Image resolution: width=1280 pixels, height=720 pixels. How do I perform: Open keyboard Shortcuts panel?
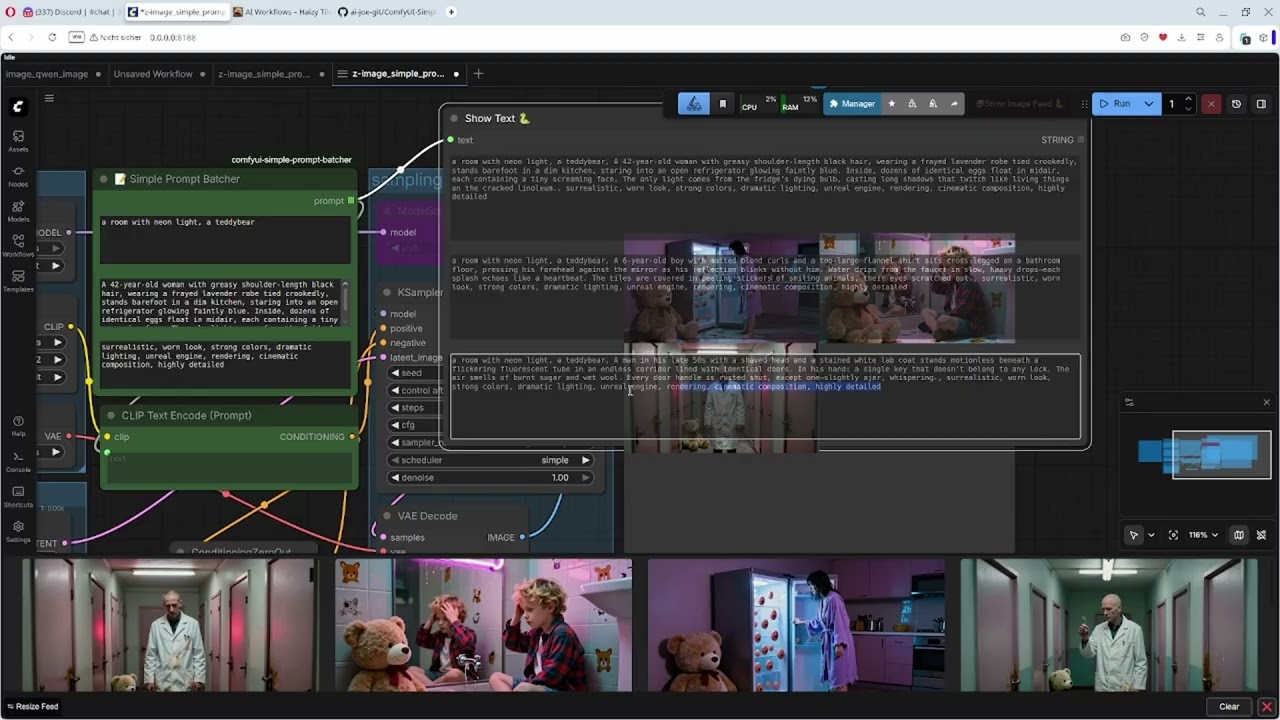pos(18,496)
